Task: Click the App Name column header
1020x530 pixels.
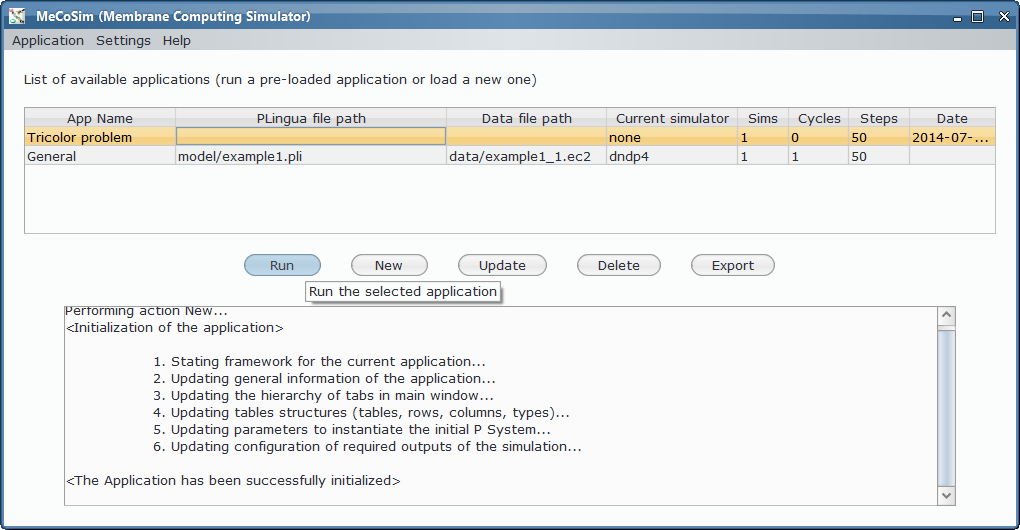Action: tap(100, 118)
